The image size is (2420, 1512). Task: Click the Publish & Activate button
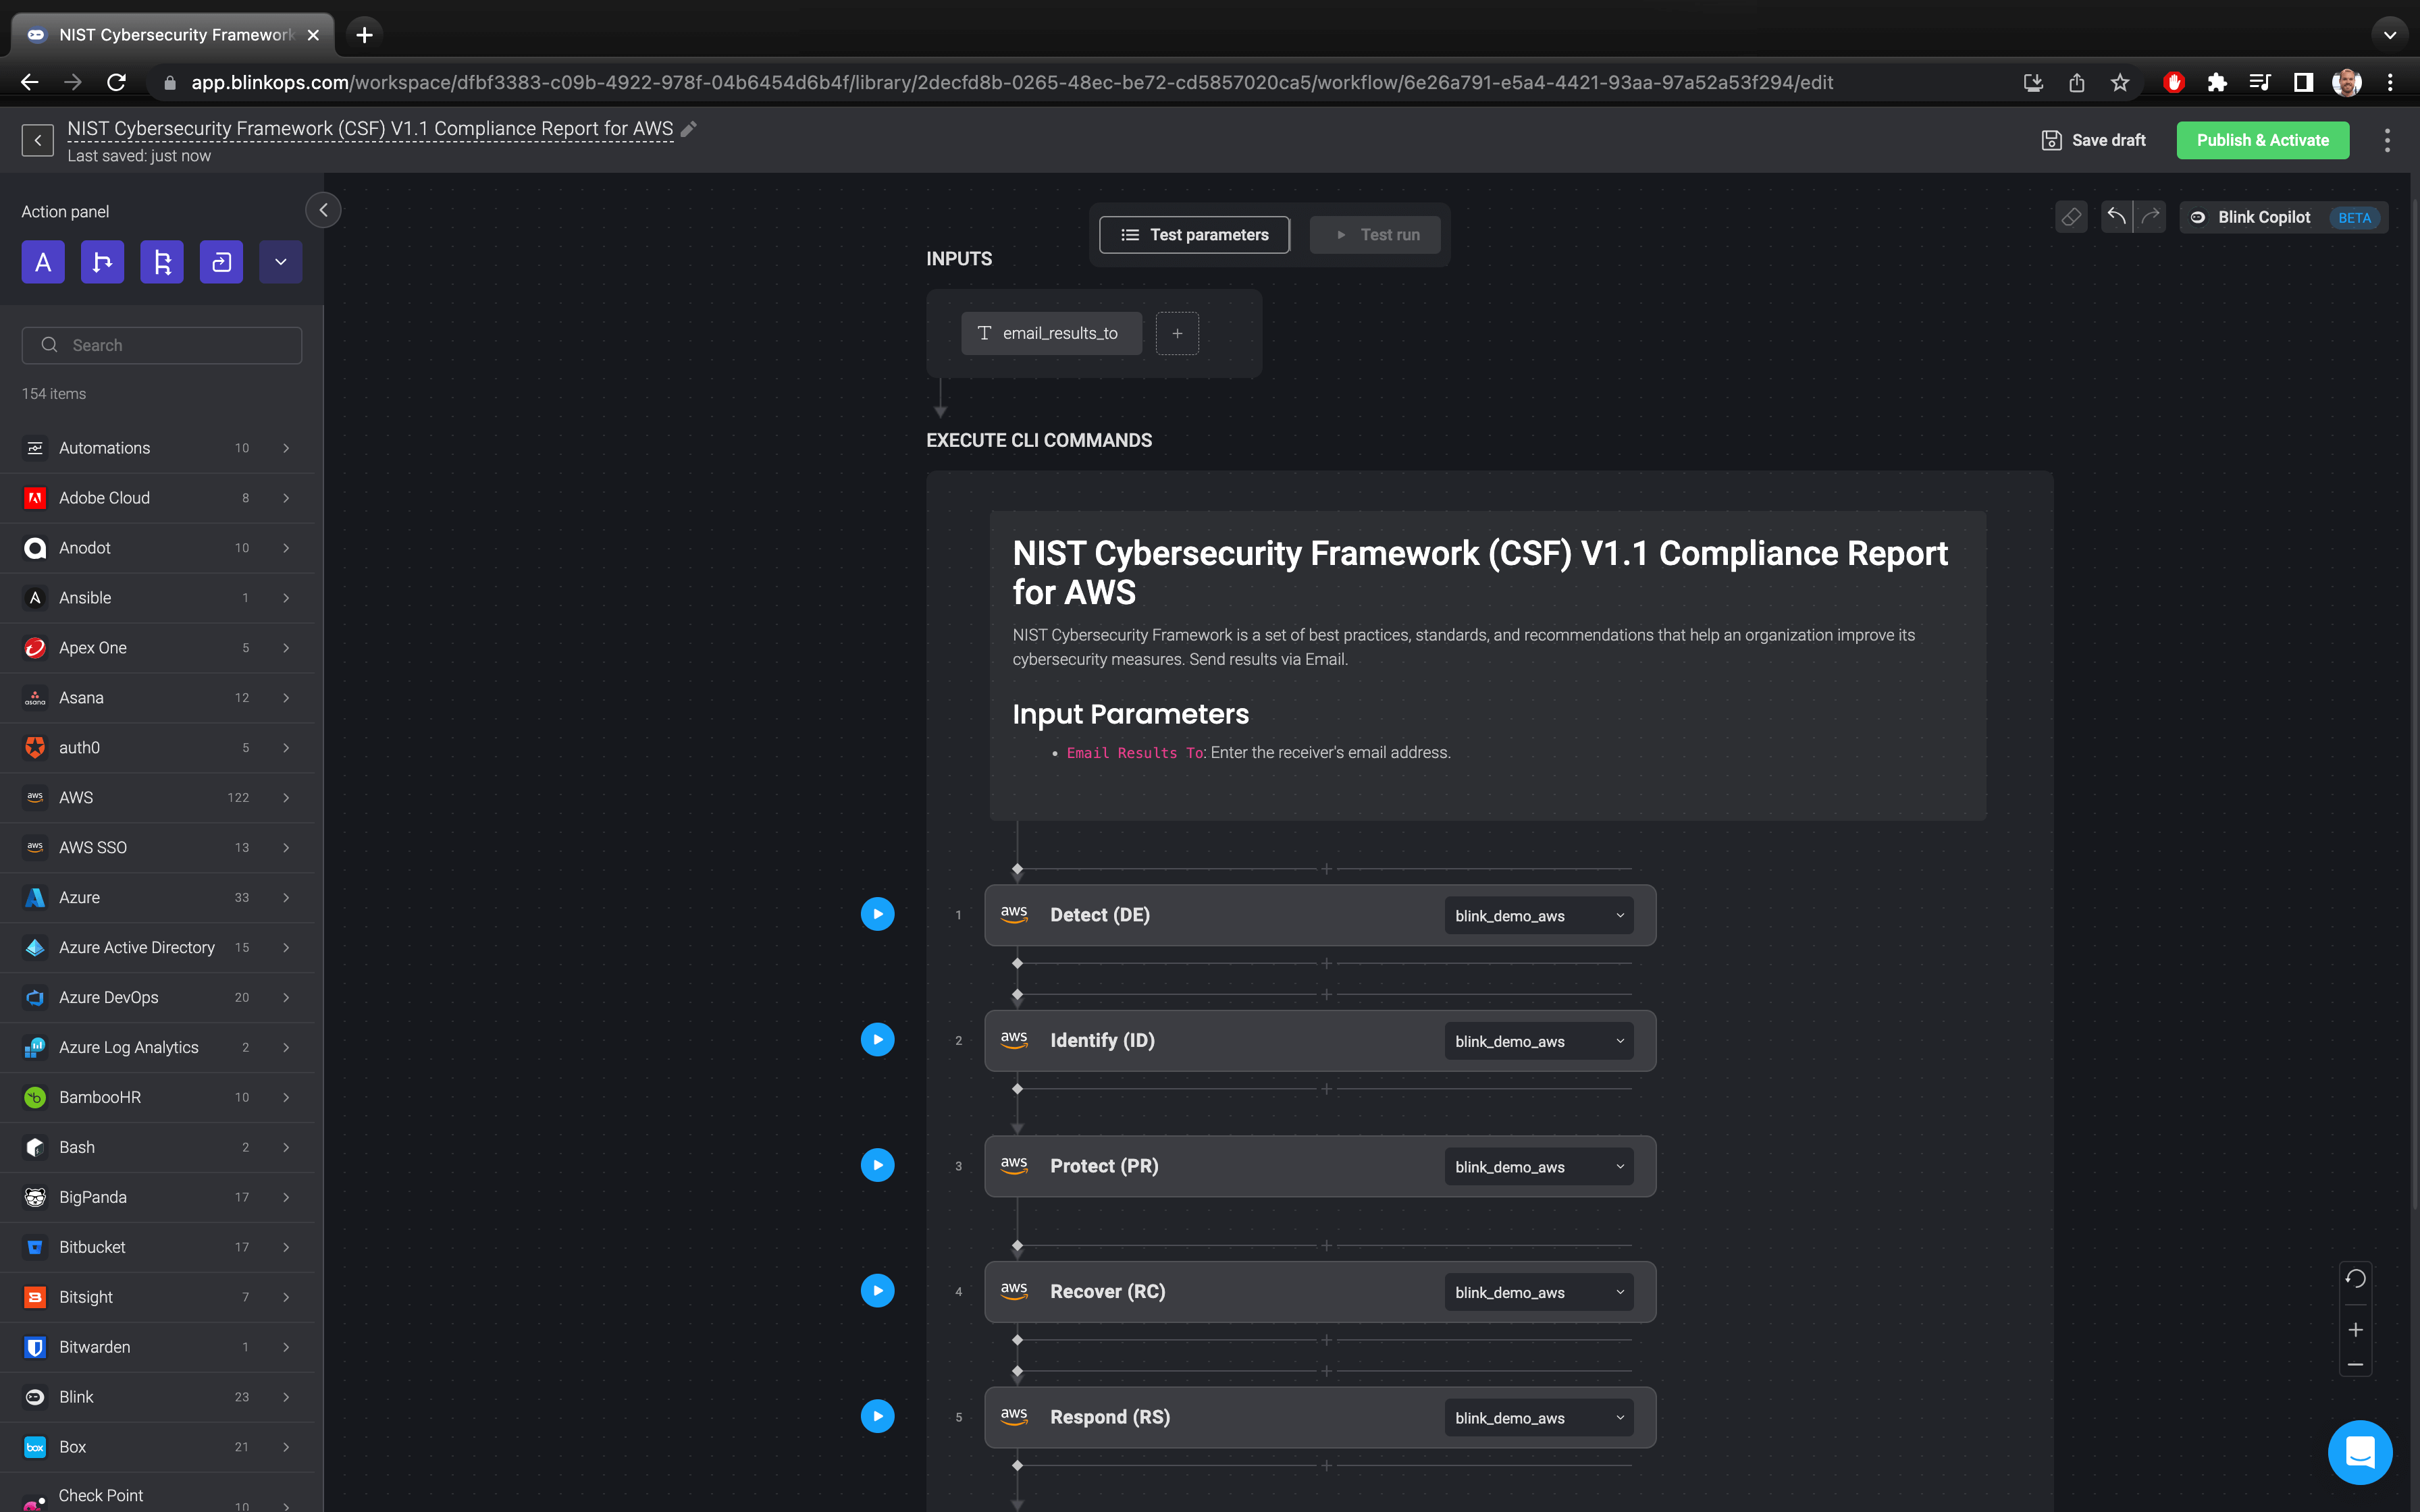pyautogui.click(x=2263, y=140)
